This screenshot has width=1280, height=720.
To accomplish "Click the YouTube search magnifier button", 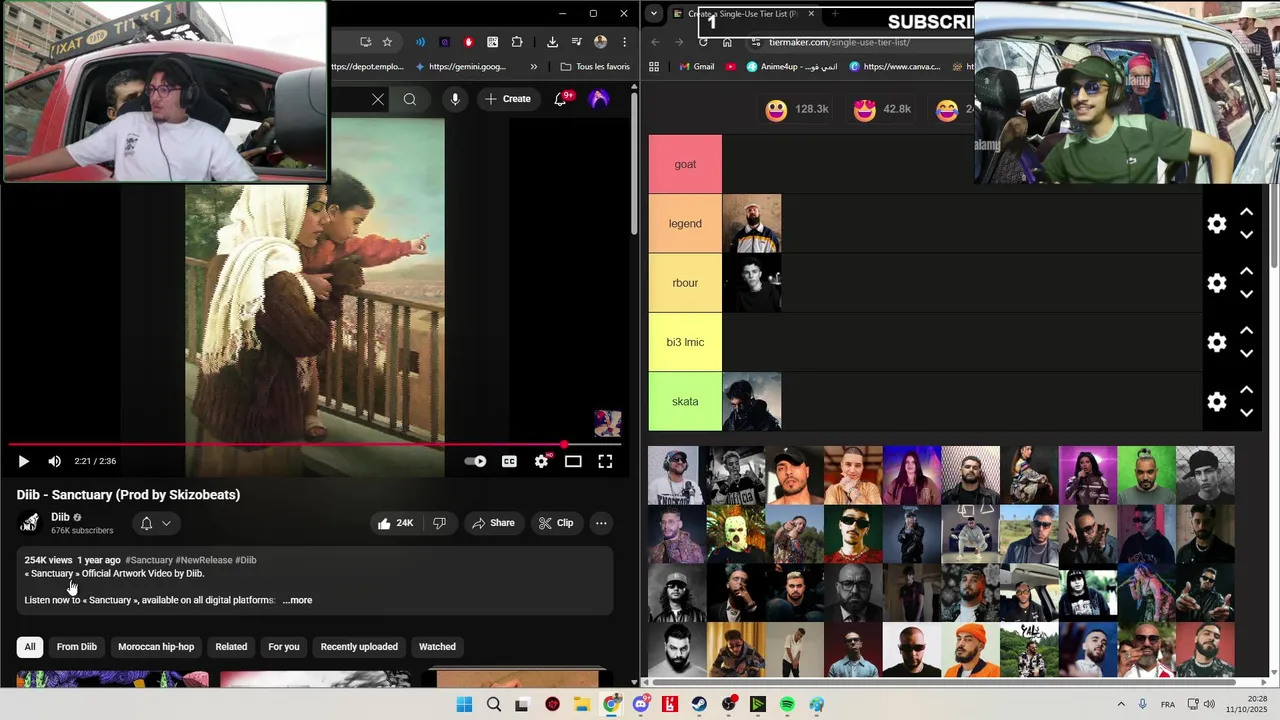I will (x=410, y=99).
